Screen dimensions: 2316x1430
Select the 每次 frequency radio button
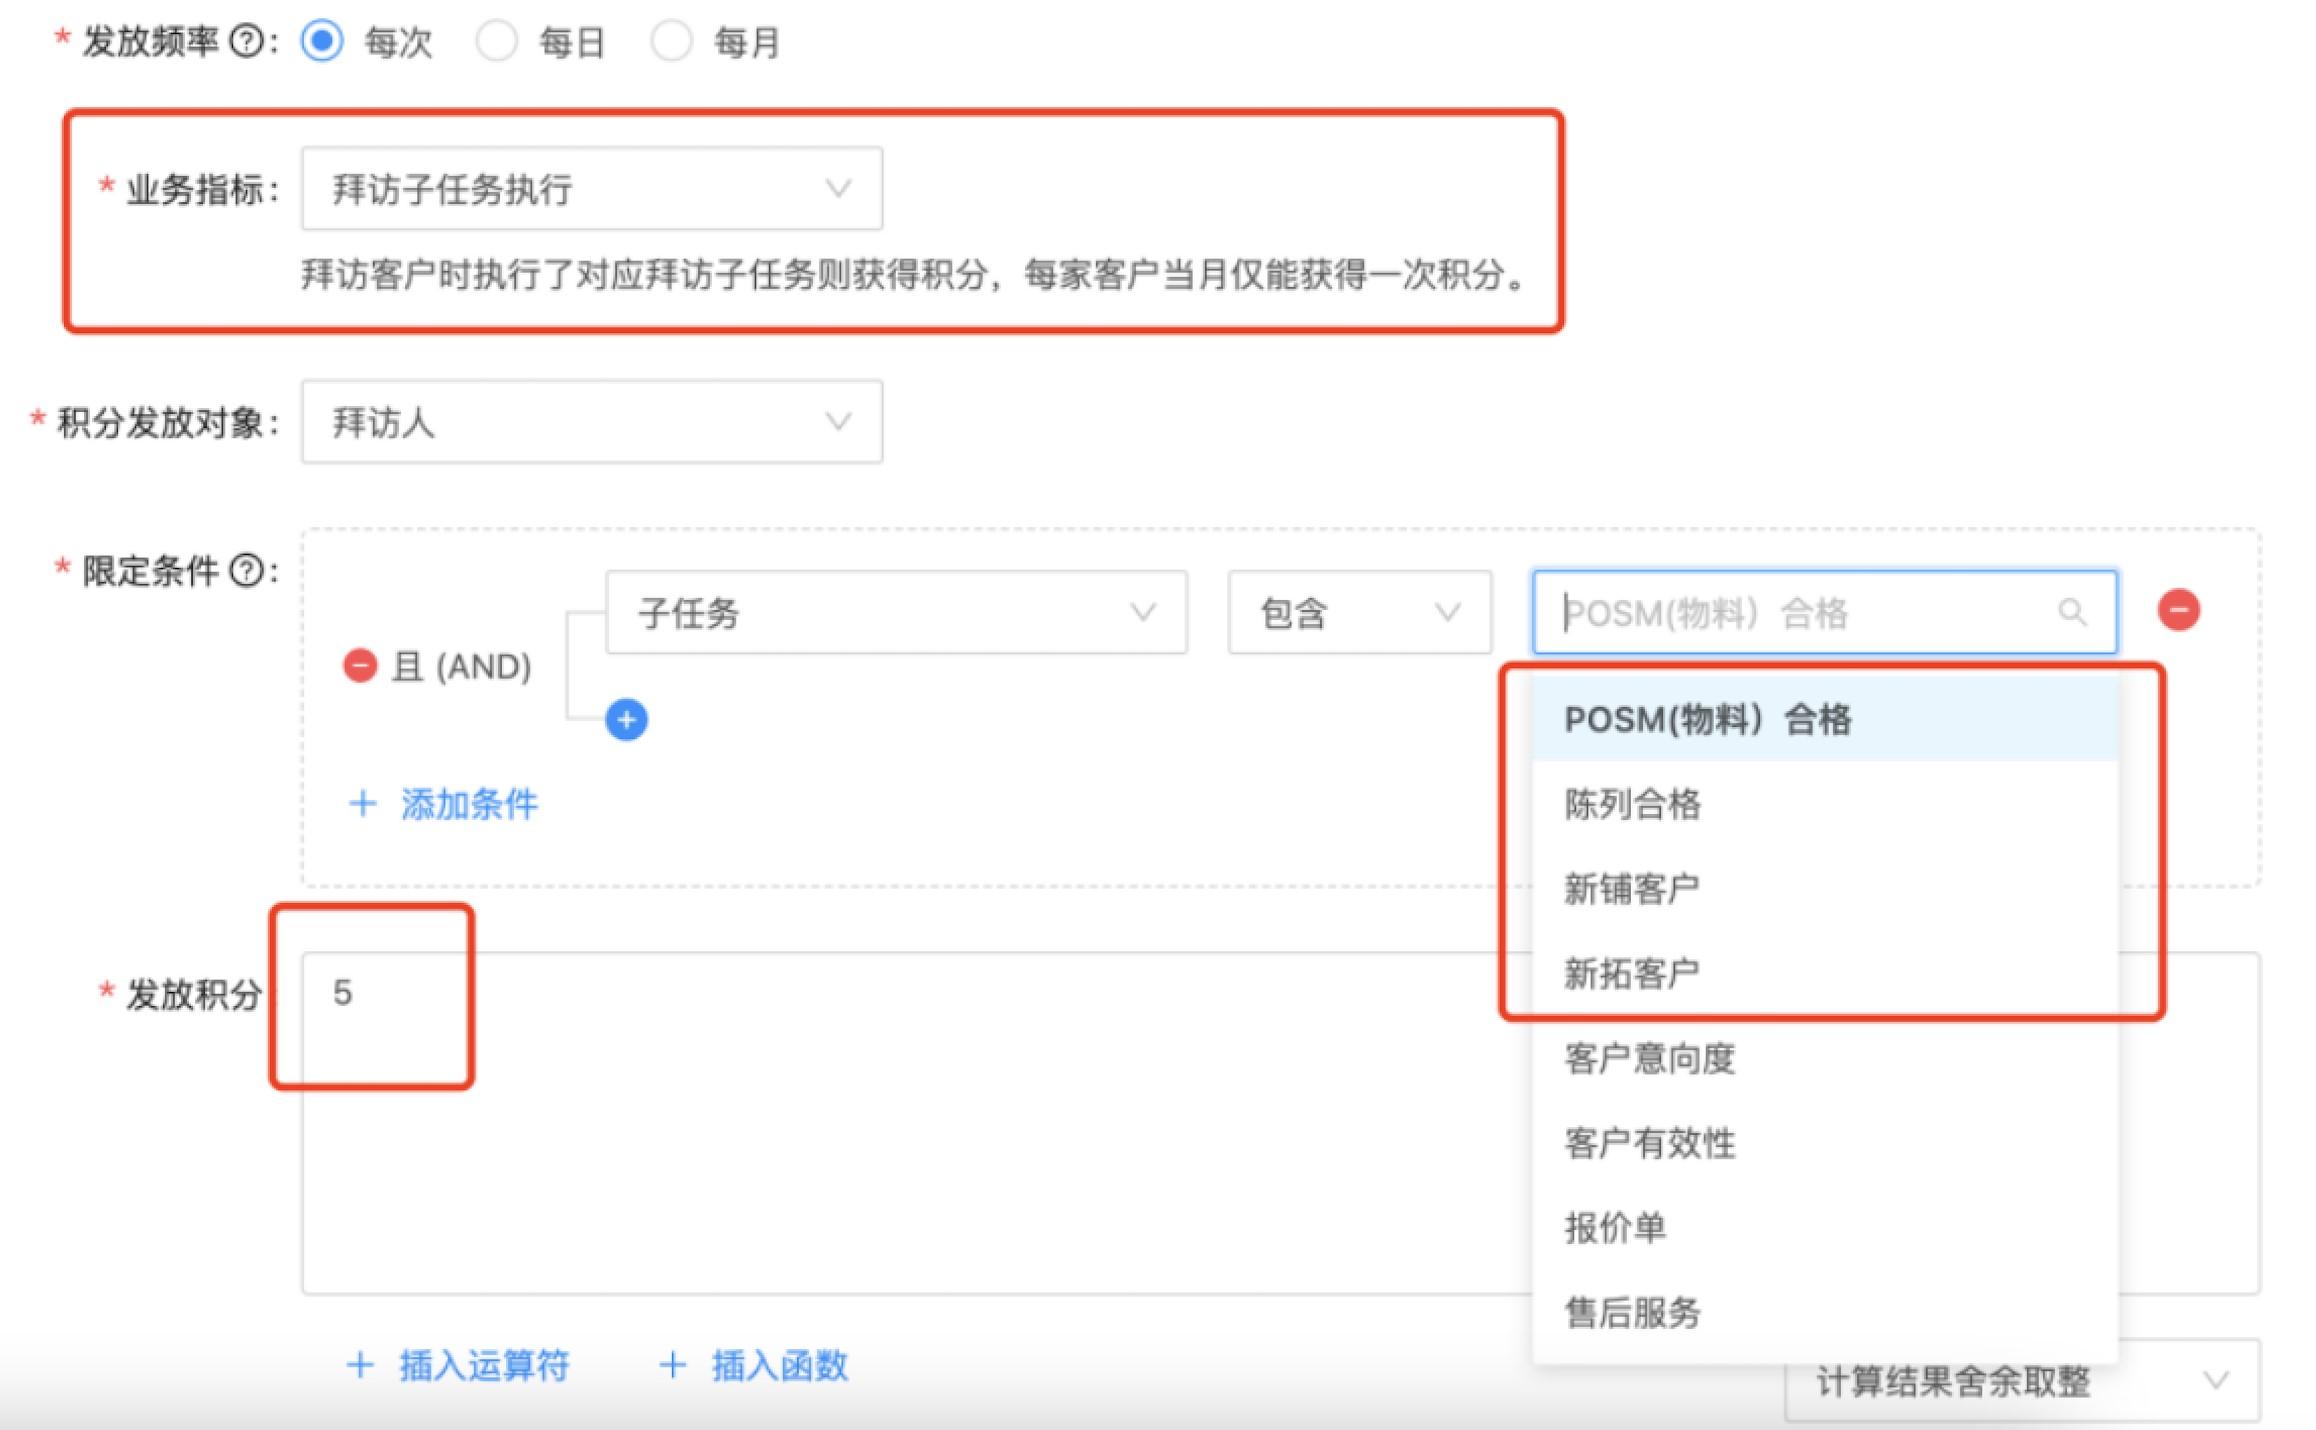pos(322,42)
